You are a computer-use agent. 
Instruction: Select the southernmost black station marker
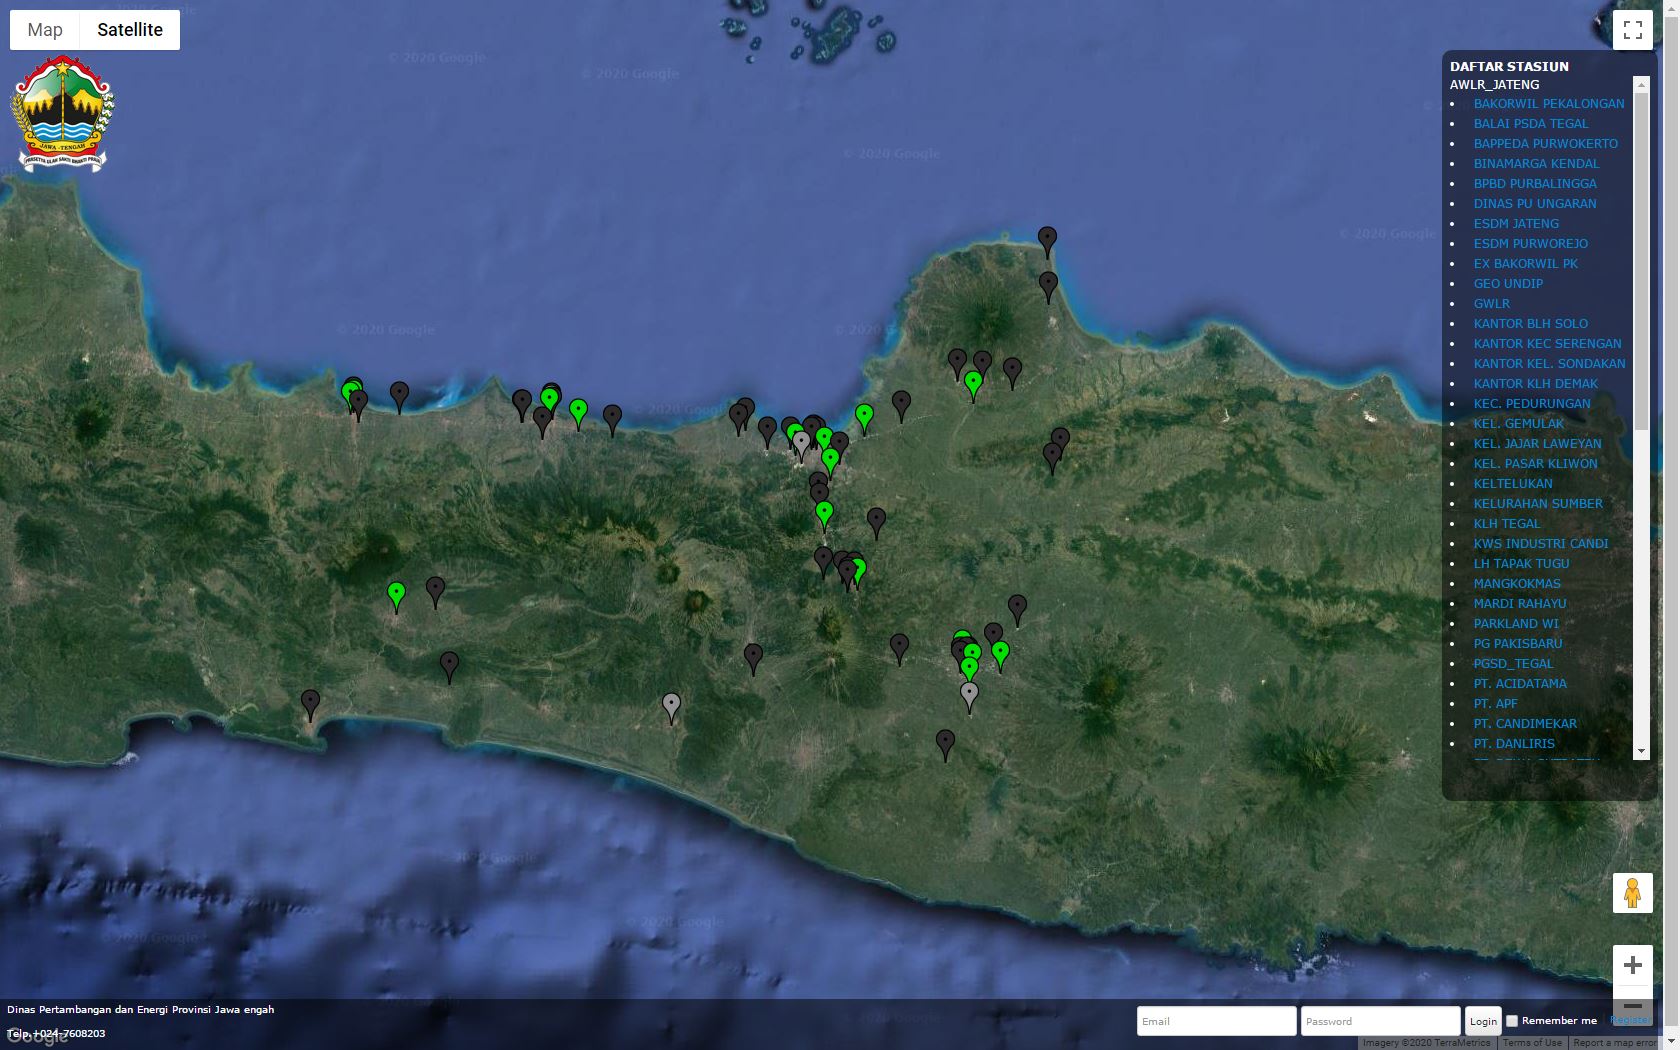pos(945,743)
